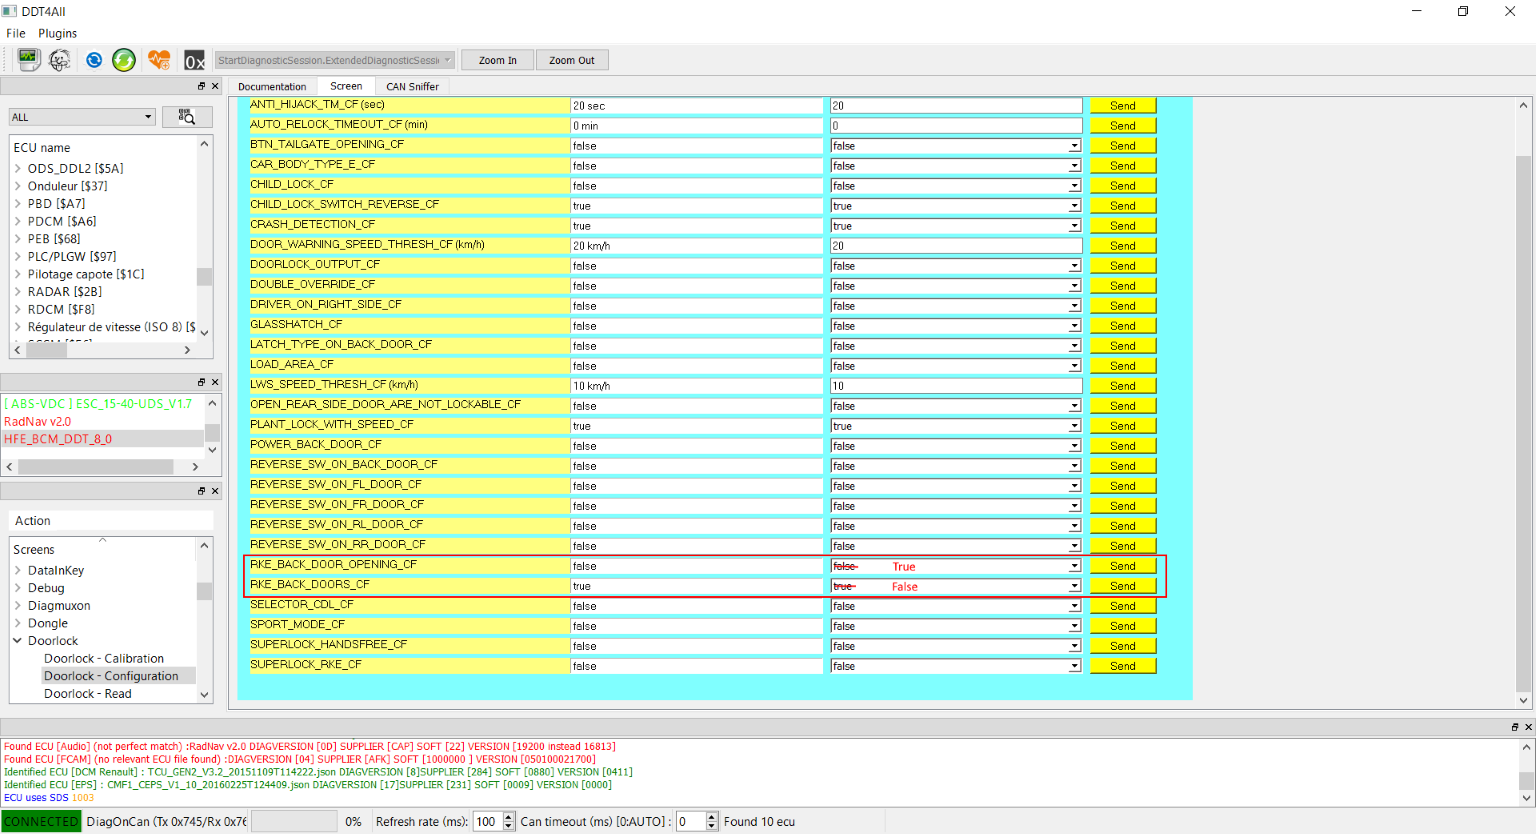Open GLASSHATCH_CF value dropdown
The image size is (1536, 834).
(1075, 326)
